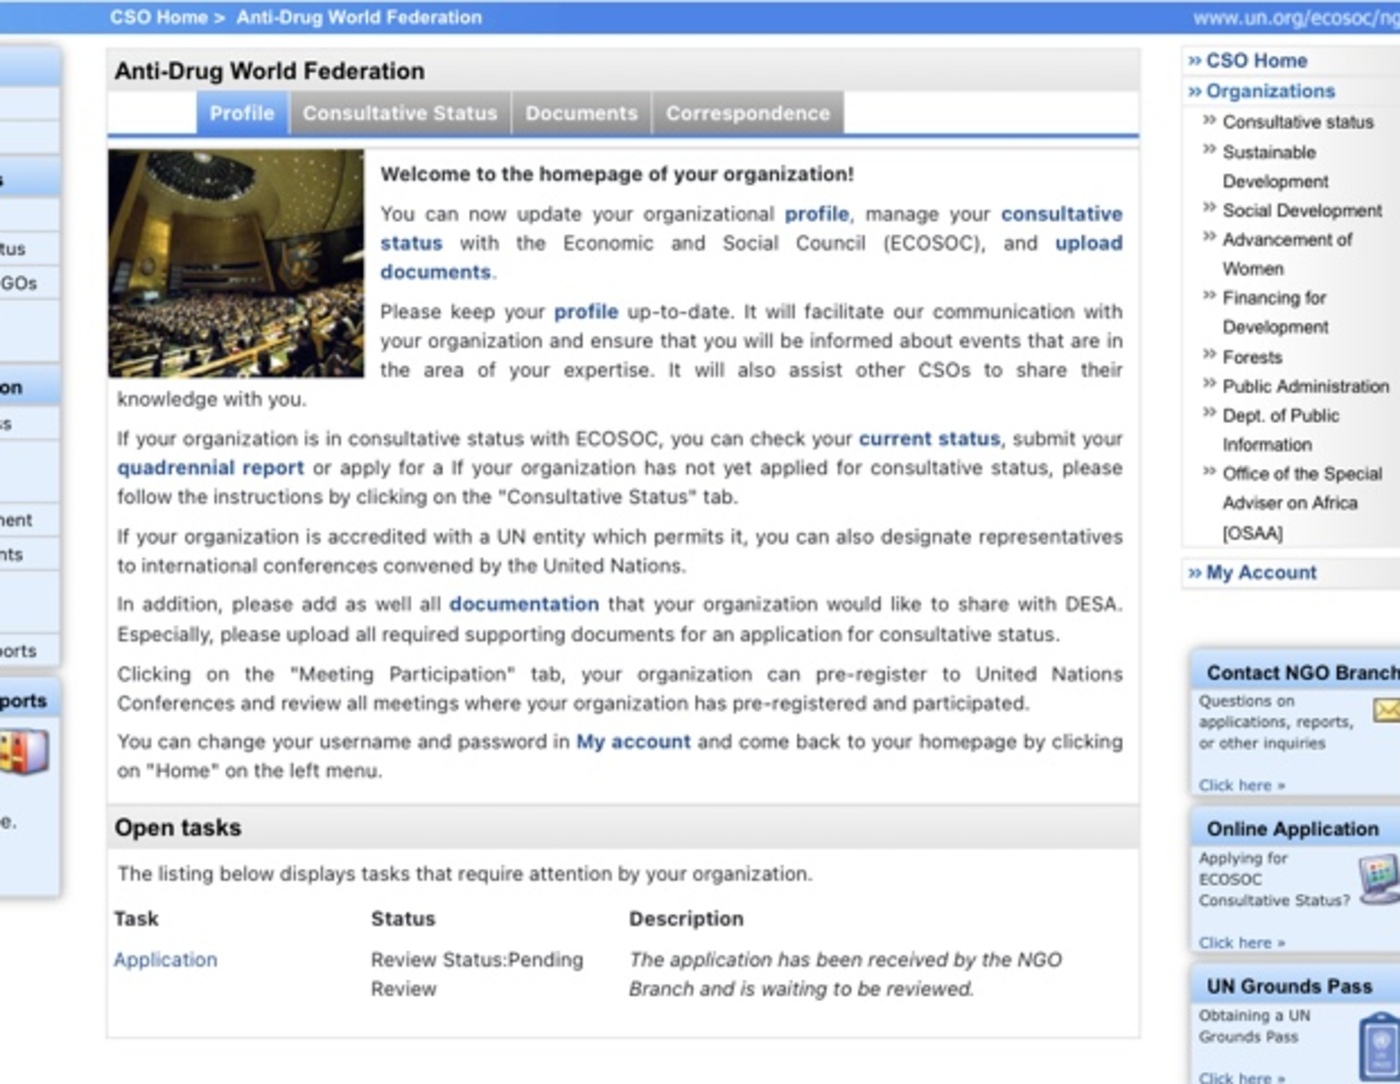Screen dimensions: 1400x1084
Task: Choose Forests in the sidebar menu
Action: point(1252,357)
